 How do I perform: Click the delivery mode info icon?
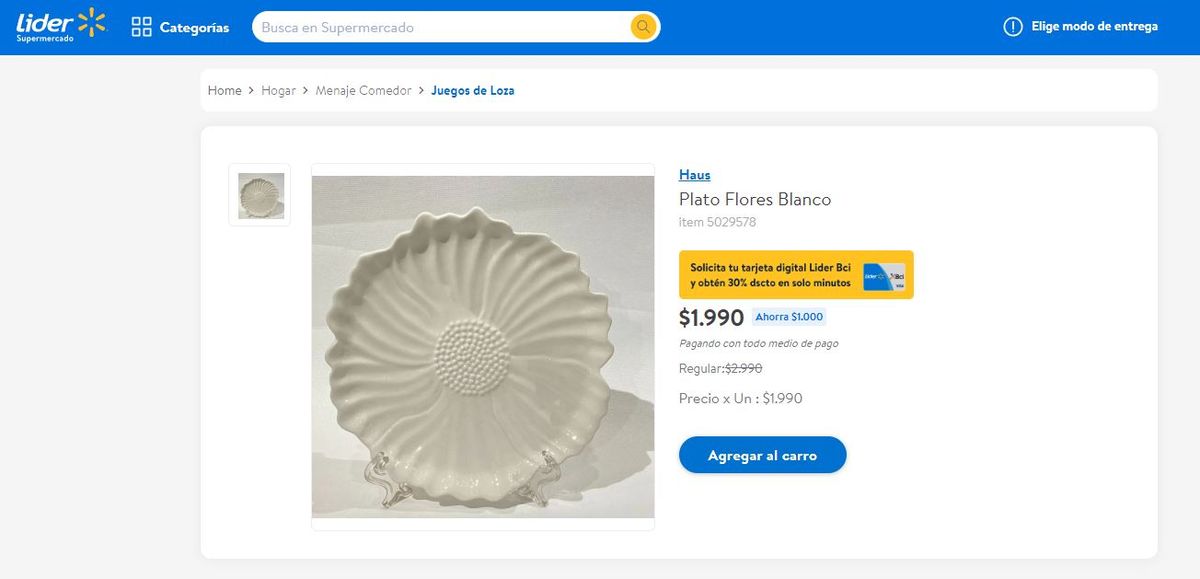click(1013, 27)
